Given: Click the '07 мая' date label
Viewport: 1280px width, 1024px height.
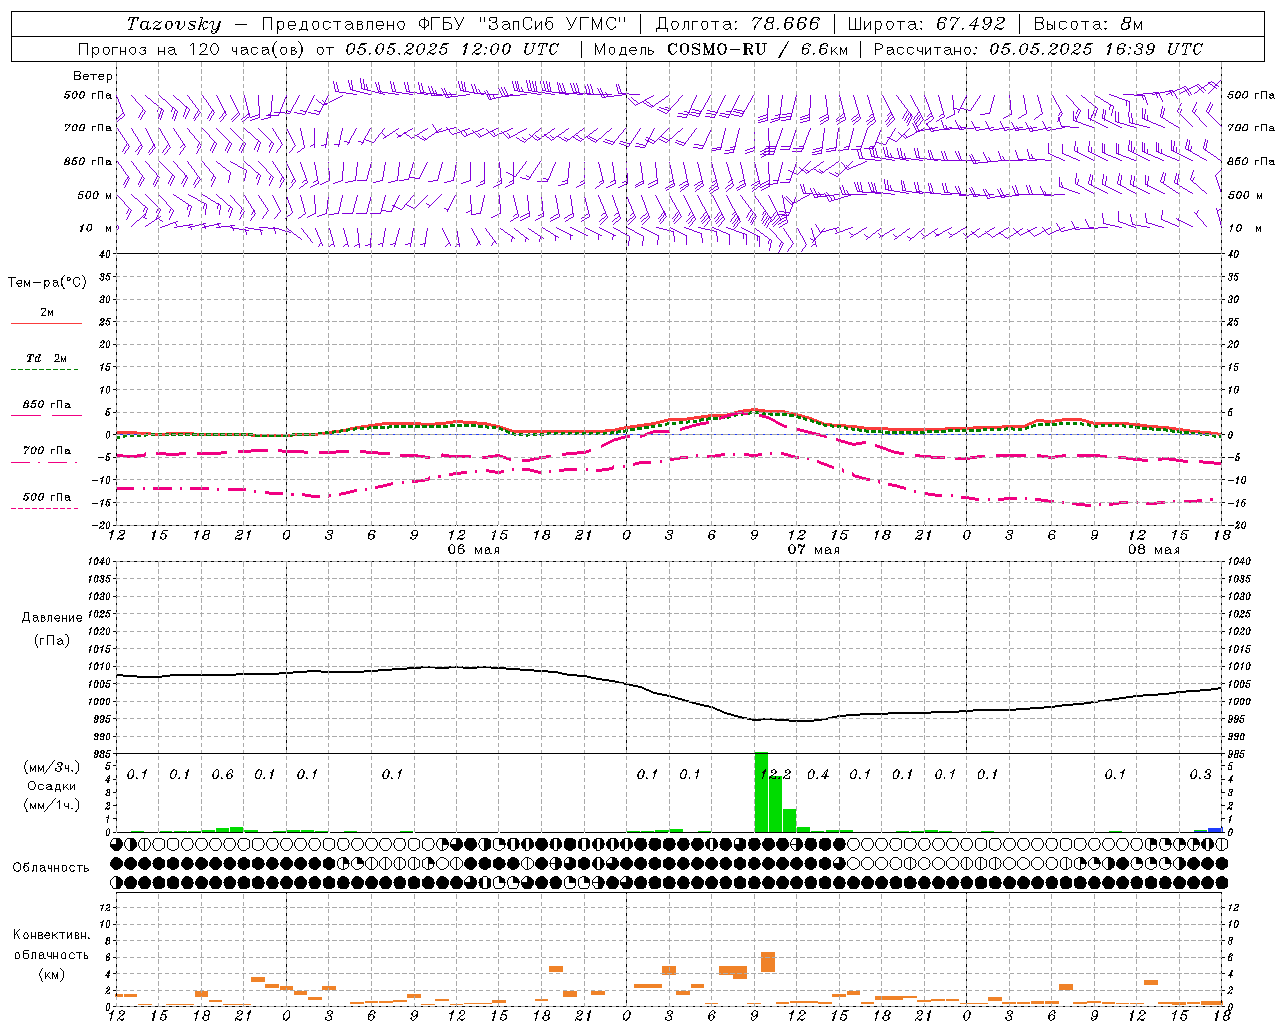Looking at the screenshot, I should tap(814, 550).
